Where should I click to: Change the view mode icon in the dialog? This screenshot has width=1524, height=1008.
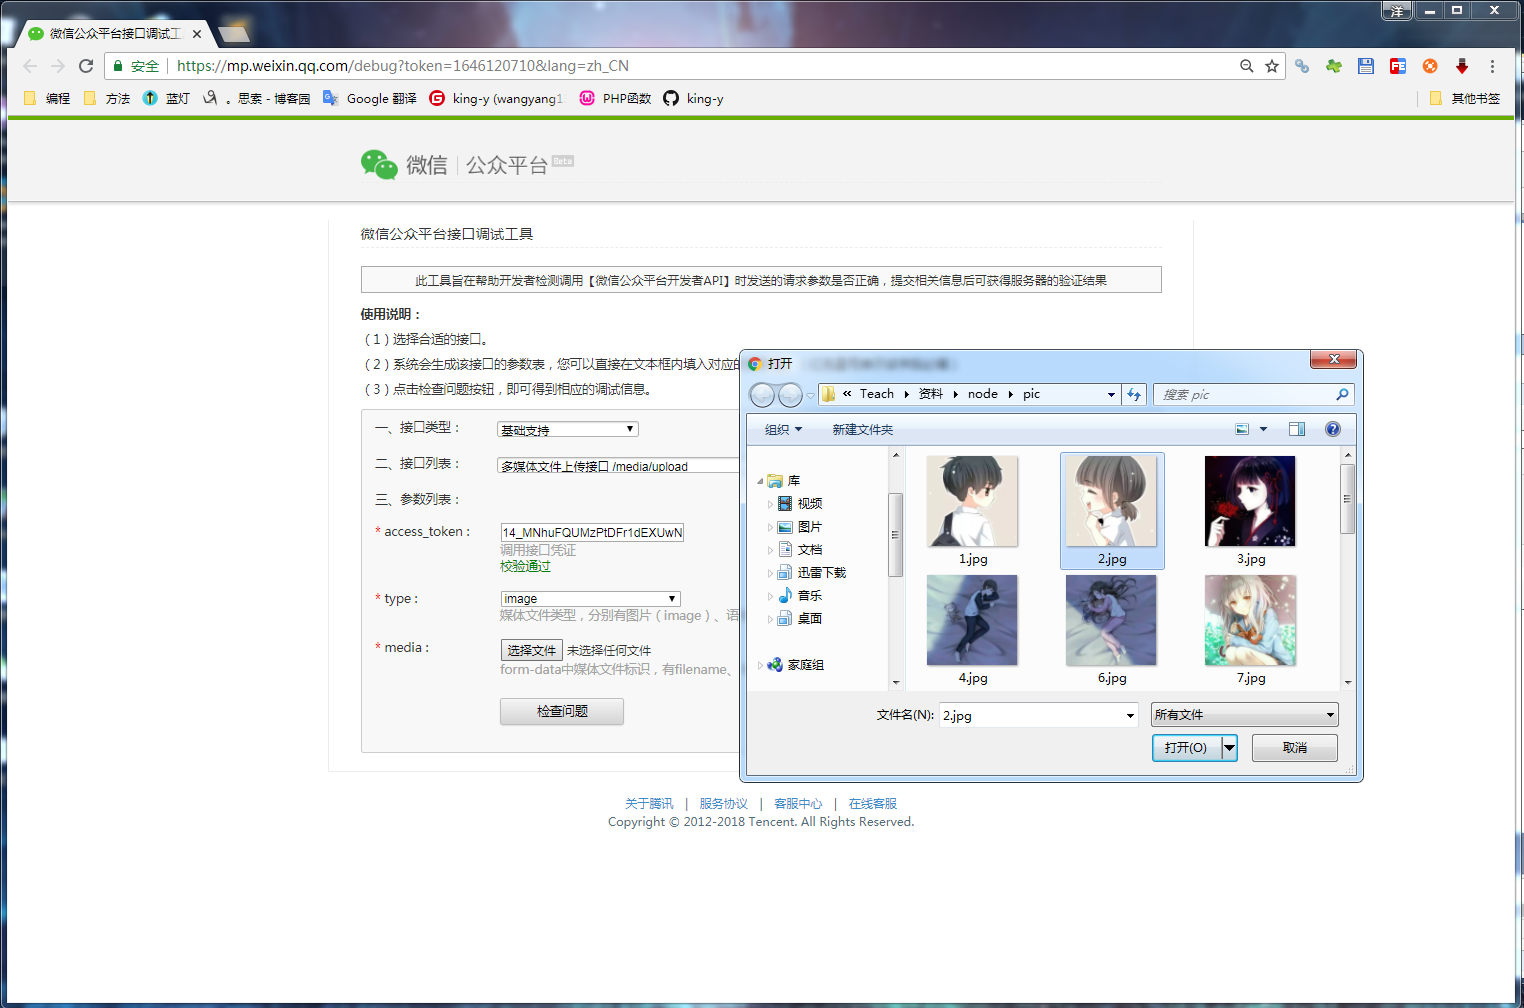[x=1242, y=429]
